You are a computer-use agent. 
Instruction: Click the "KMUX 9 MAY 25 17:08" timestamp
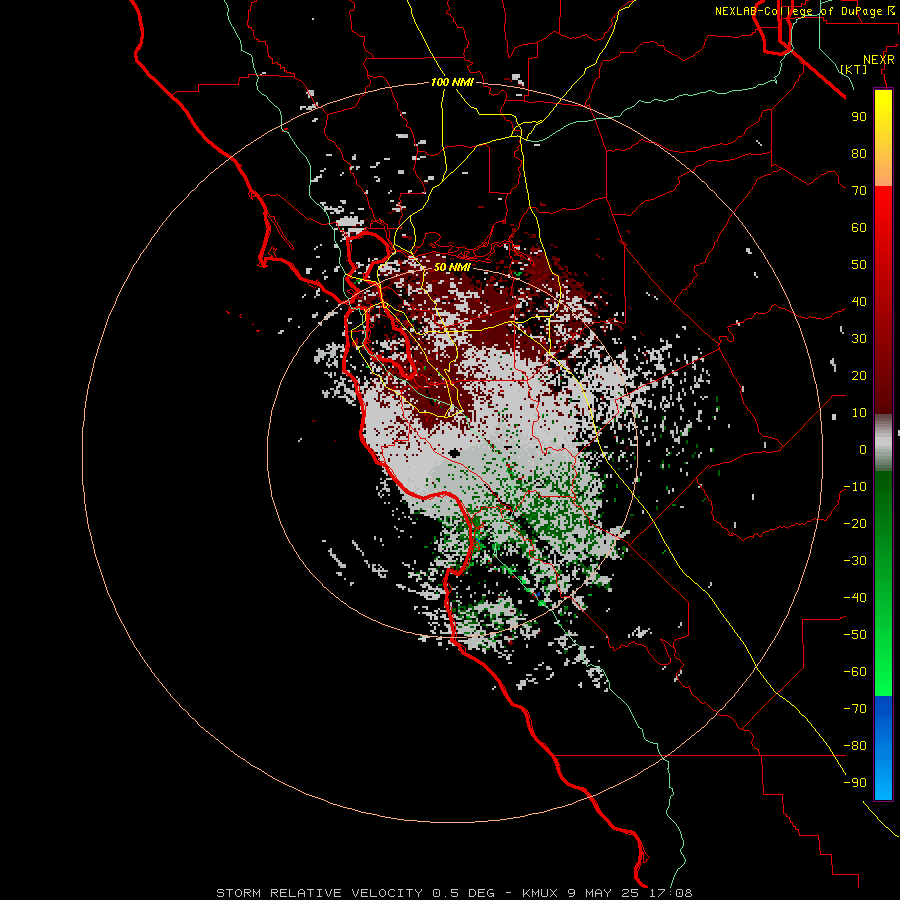[607, 893]
